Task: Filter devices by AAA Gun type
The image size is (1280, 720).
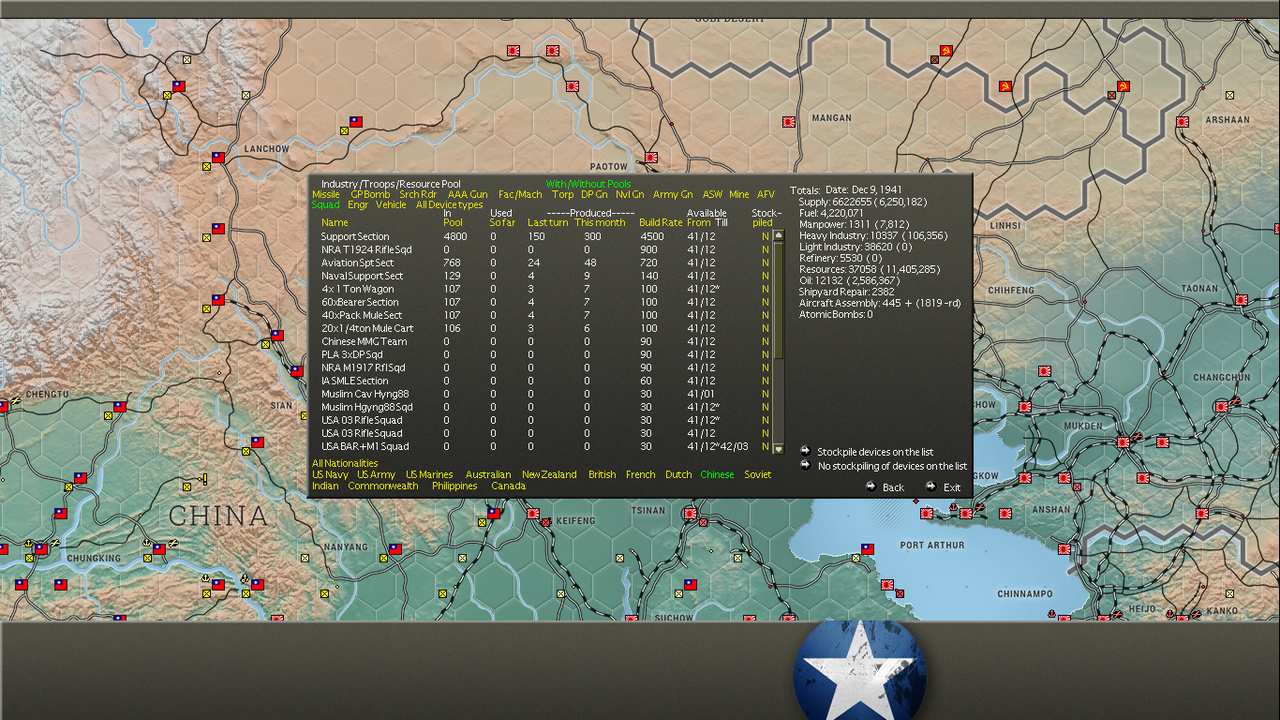Action: 468,194
